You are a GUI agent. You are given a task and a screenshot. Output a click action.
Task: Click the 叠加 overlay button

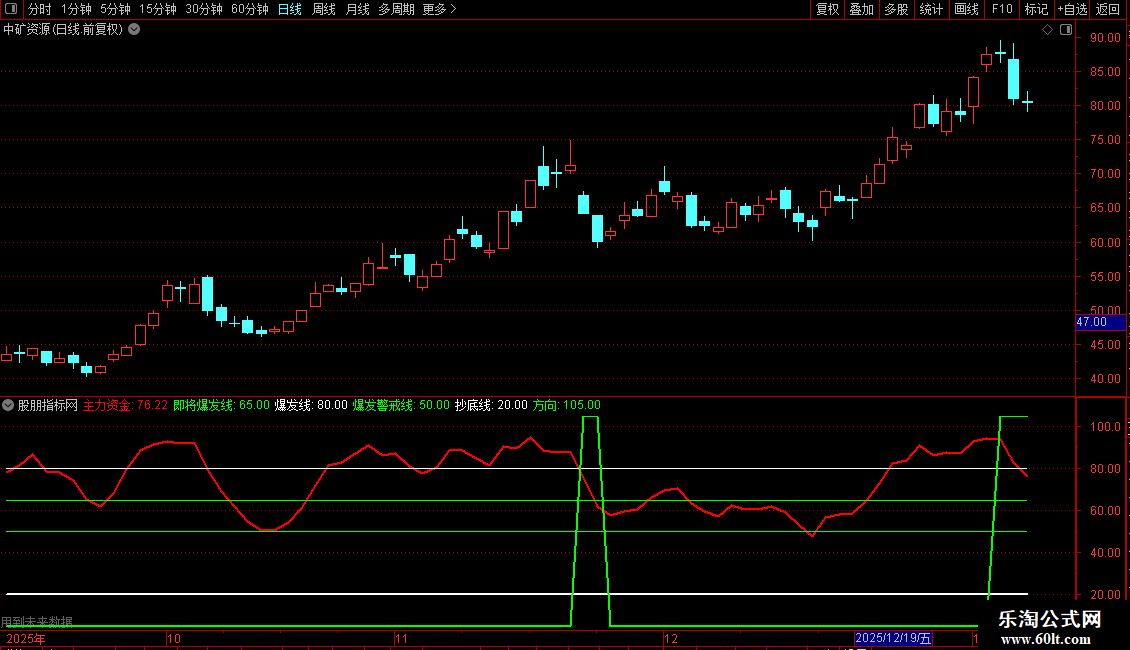861,9
